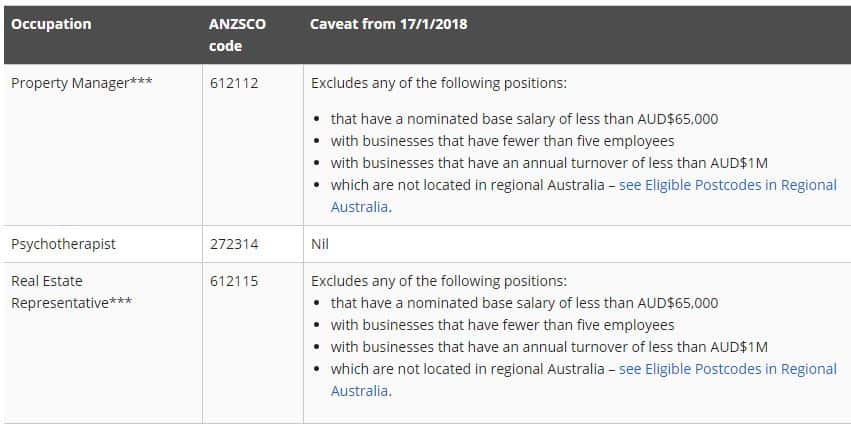Click ANZSCO code 612112
The image size is (851, 432).
click(x=234, y=83)
